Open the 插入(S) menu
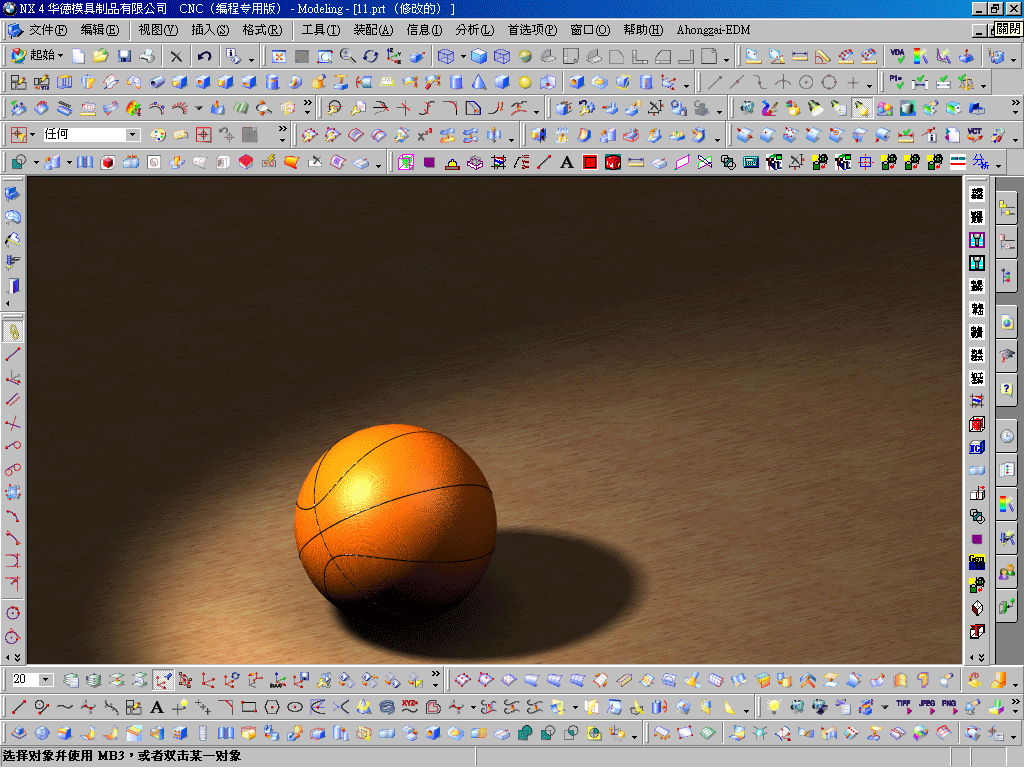1024x768 pixels. pyautogui.click(x=210, y=30)
